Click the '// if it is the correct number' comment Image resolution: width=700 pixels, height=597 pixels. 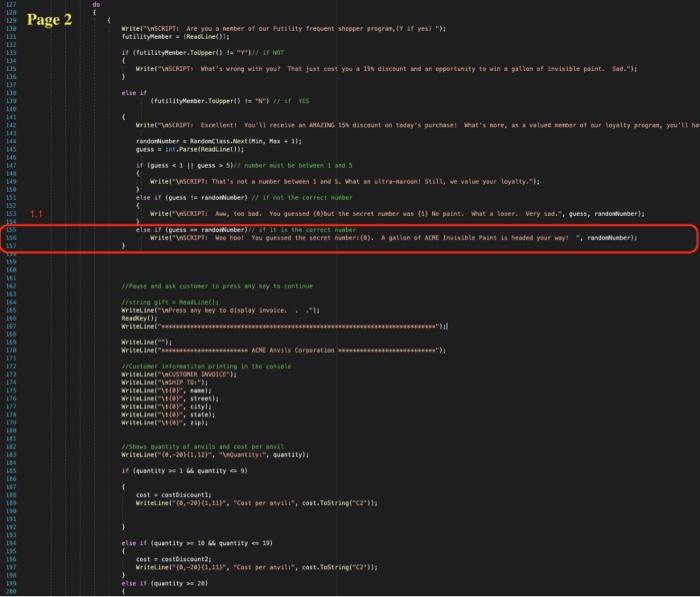[302, 230]
